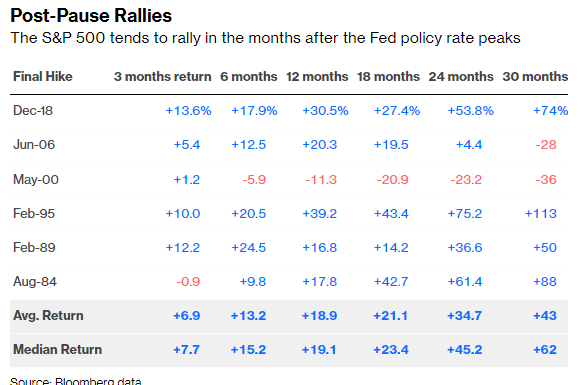
Task: Click the Post-Pause Rallies title
Action: 91,16
